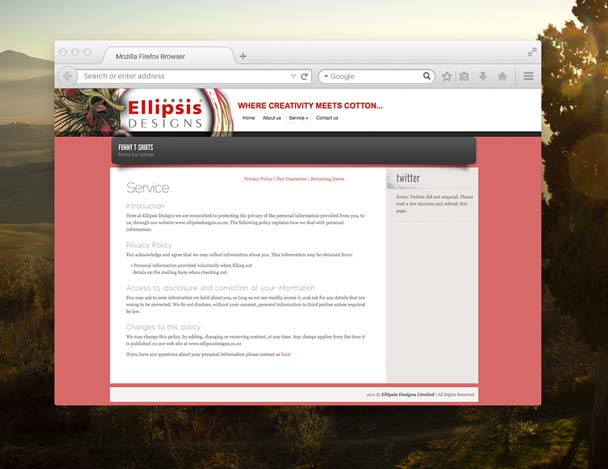Click the Funny T-Shirts banner heading
This screenshot has width=608, height=469.
(136, 147)
